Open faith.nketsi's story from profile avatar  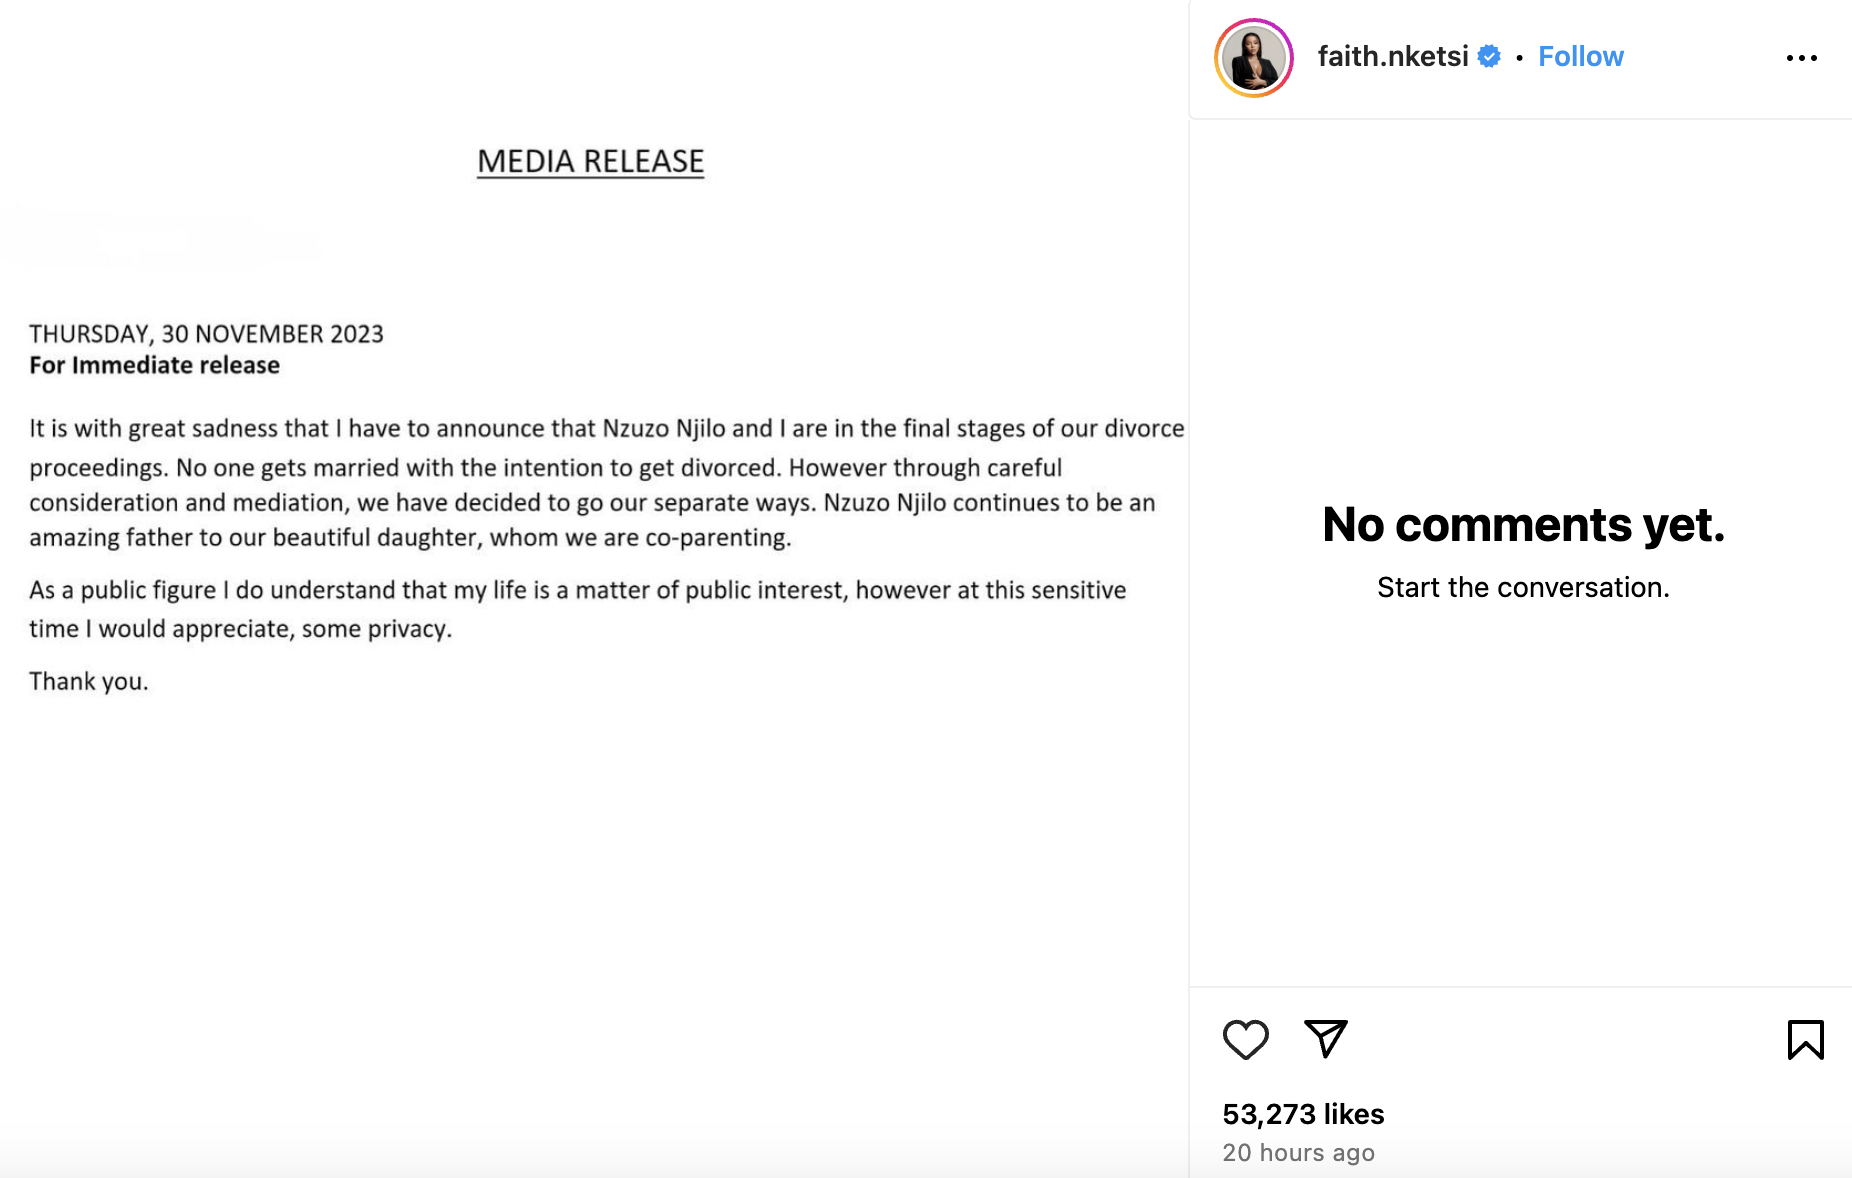(1254, 58)
